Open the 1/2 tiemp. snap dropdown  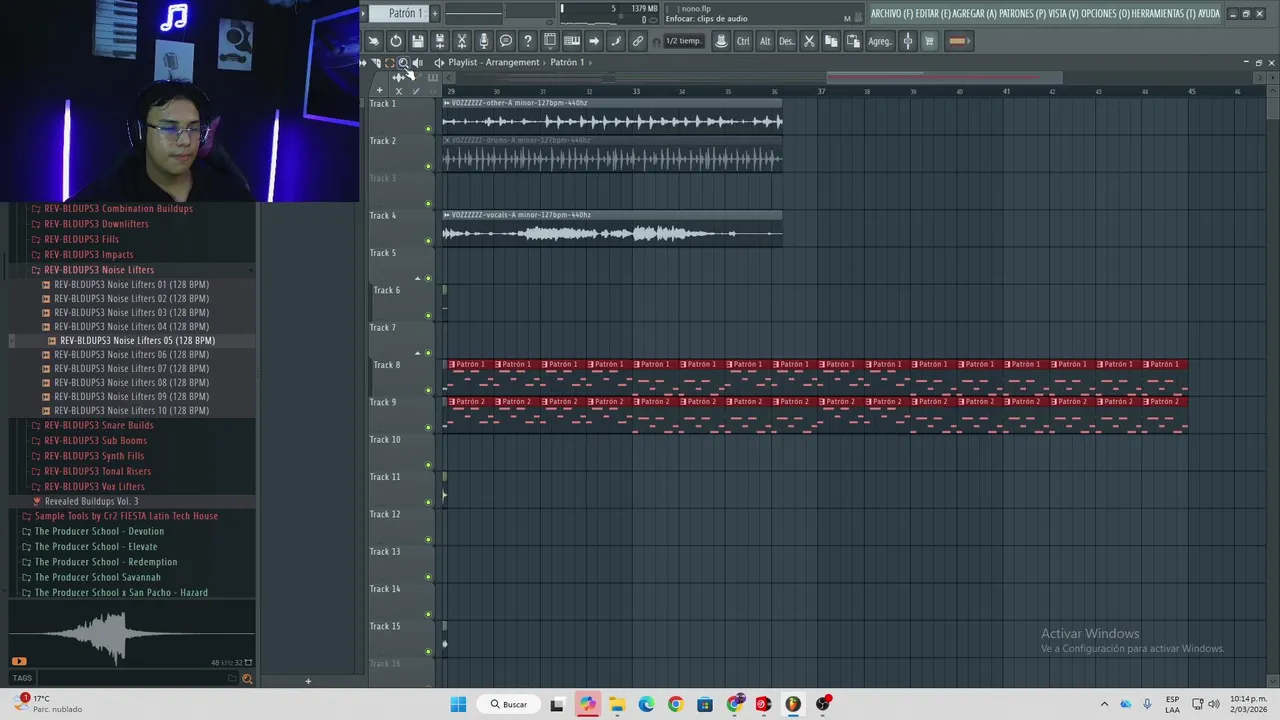pyautogui.click(x=684, y=41)
